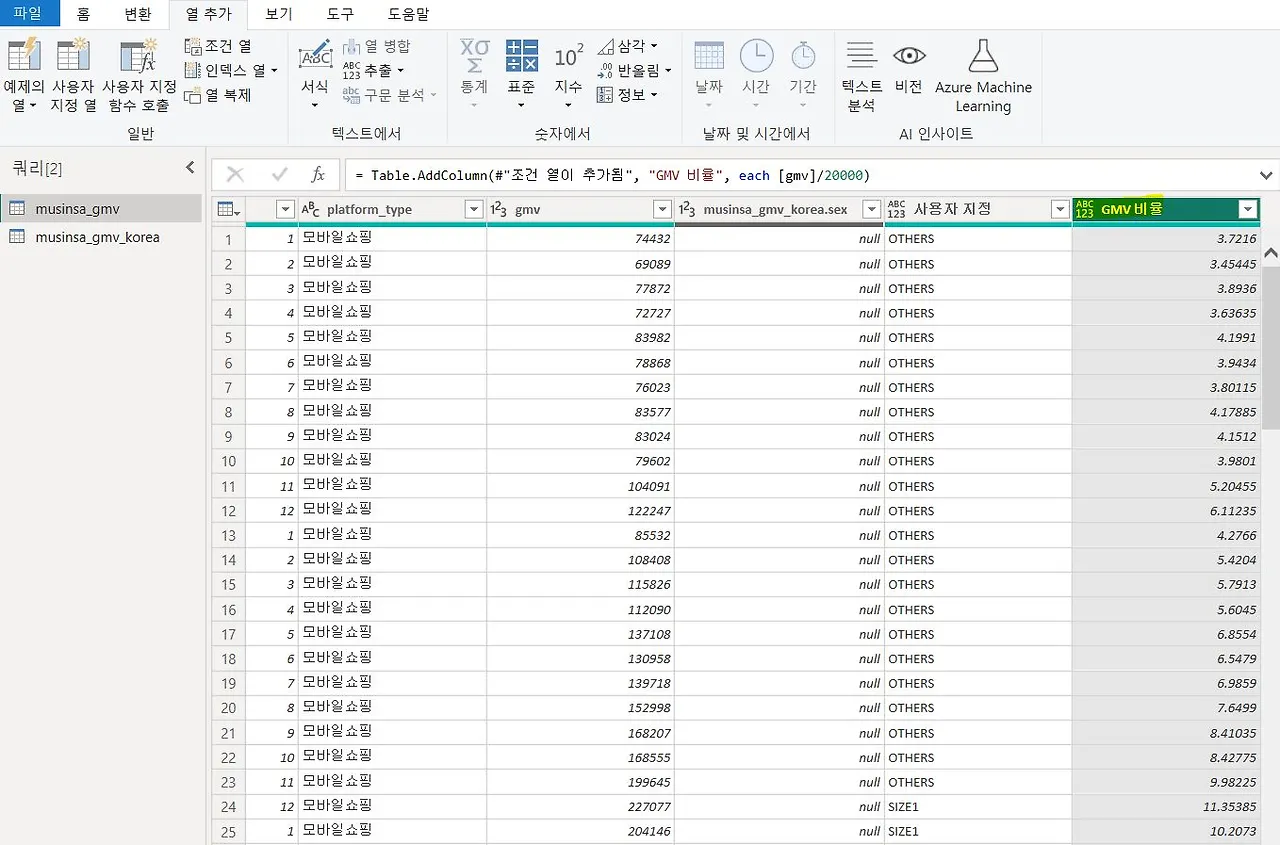Confirm the formula with the checkmark

point(279,175)
